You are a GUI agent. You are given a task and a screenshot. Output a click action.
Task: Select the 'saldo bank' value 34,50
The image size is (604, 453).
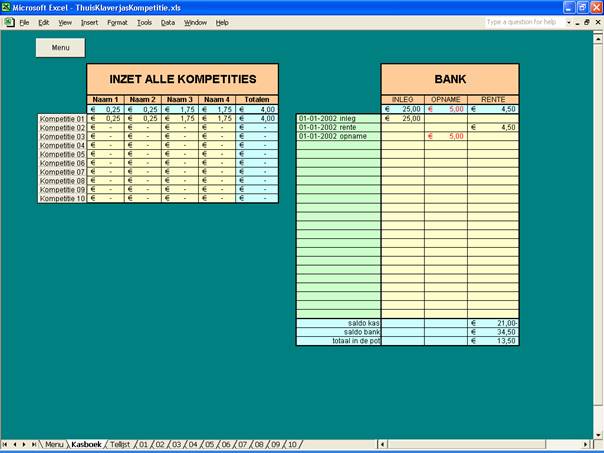(493, 332)
